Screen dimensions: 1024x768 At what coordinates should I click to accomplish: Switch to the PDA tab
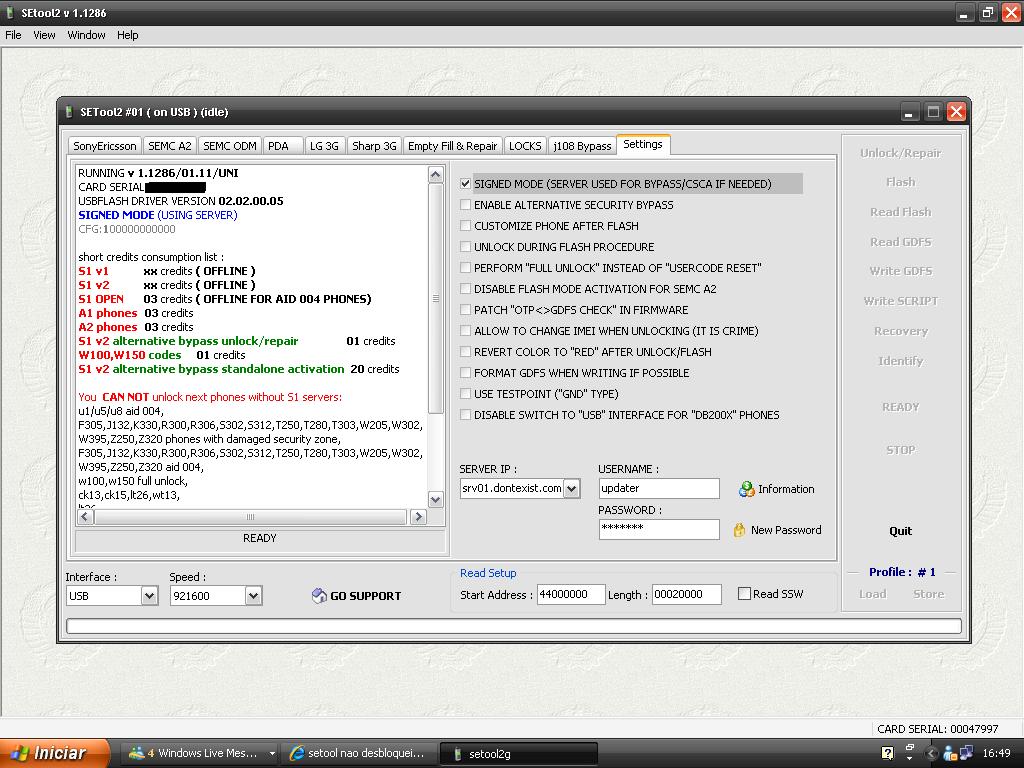[283, 146]
